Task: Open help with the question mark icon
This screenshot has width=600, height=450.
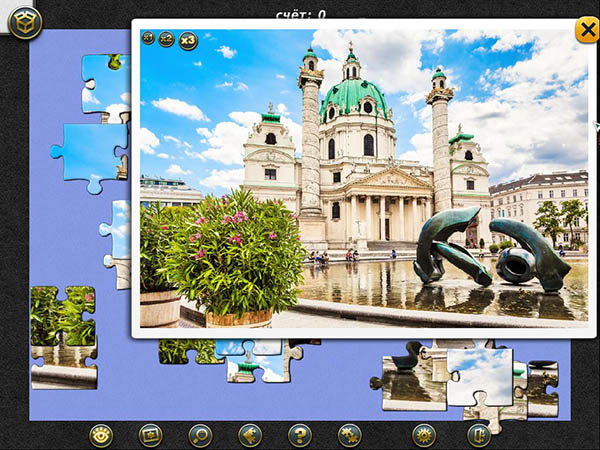Action: click(299, 435)
